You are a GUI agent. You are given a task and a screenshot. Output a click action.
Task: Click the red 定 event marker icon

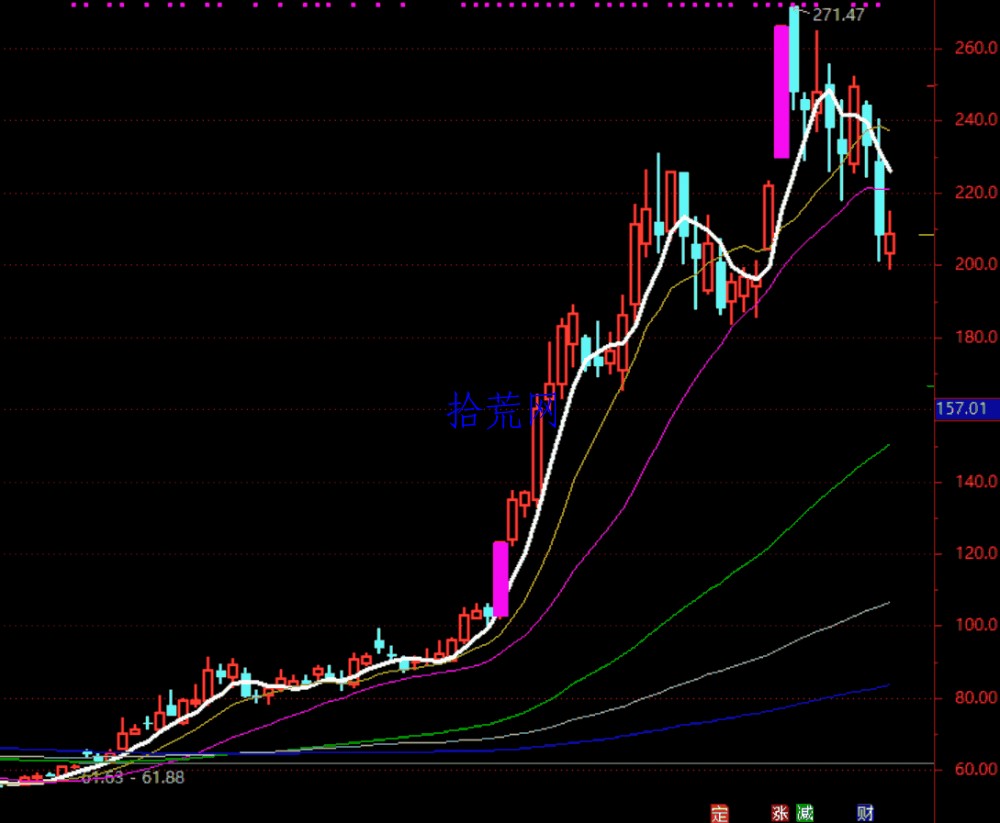pyautogui.click(x=719, y=813)
